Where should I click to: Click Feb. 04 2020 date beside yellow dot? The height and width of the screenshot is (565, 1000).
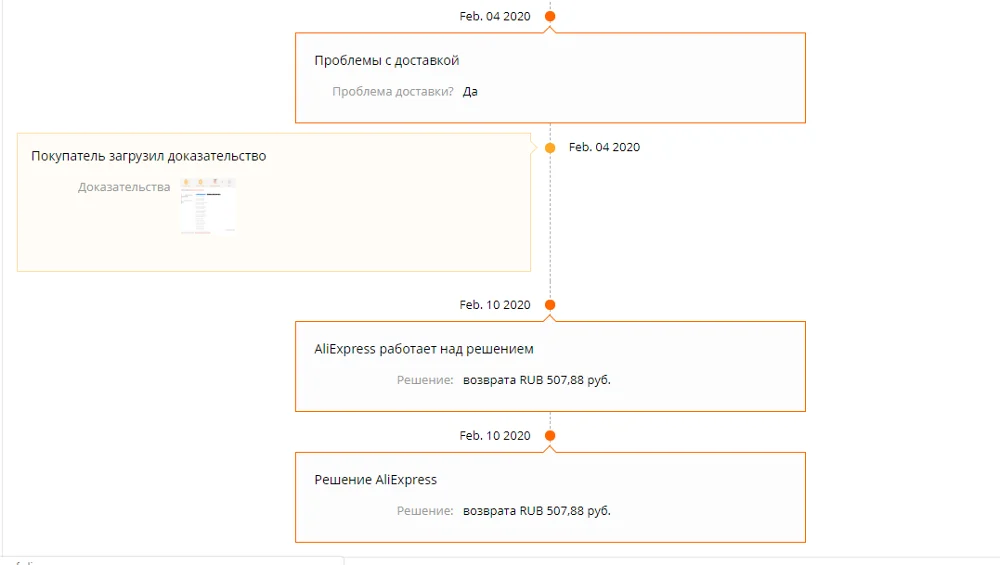(x=604, y=147)
